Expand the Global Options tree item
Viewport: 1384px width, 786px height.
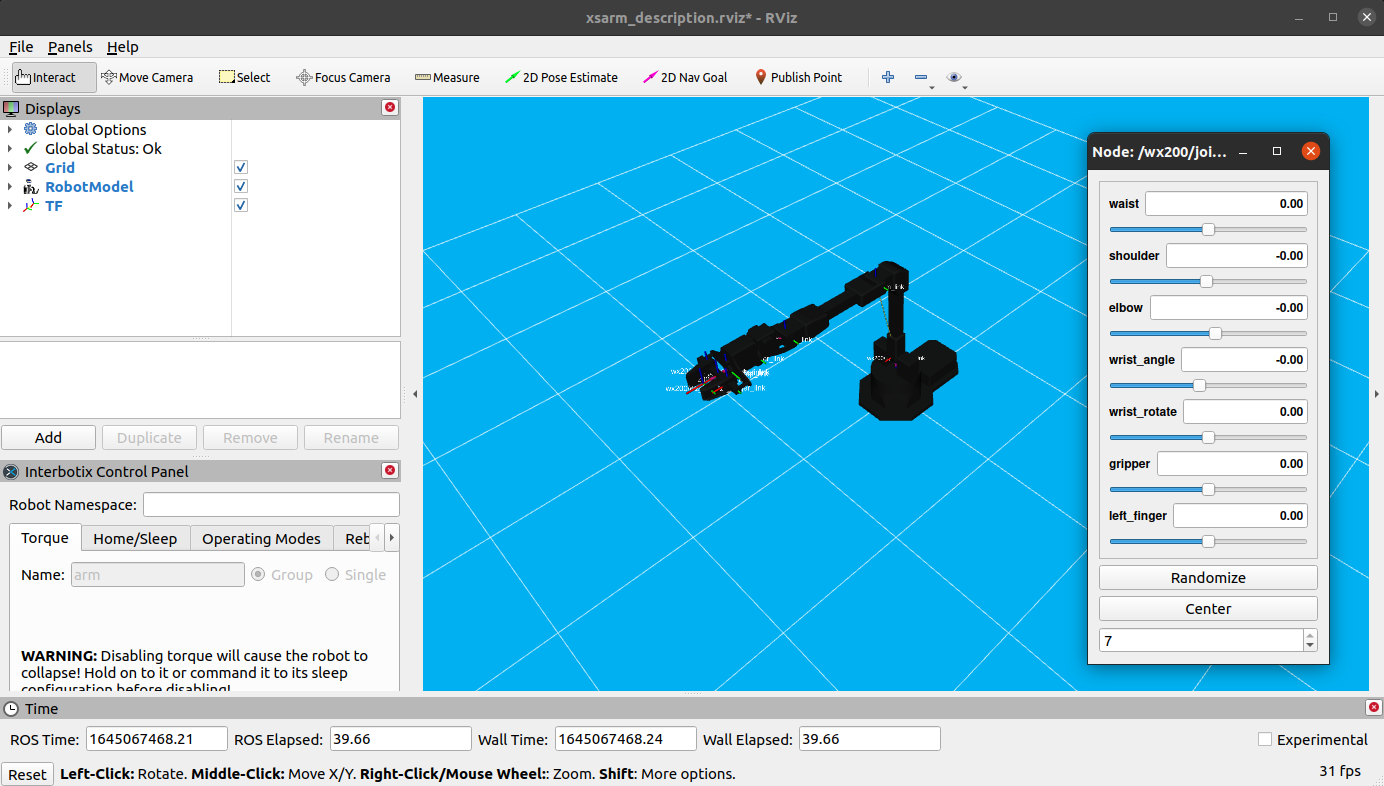pos(10,129)
